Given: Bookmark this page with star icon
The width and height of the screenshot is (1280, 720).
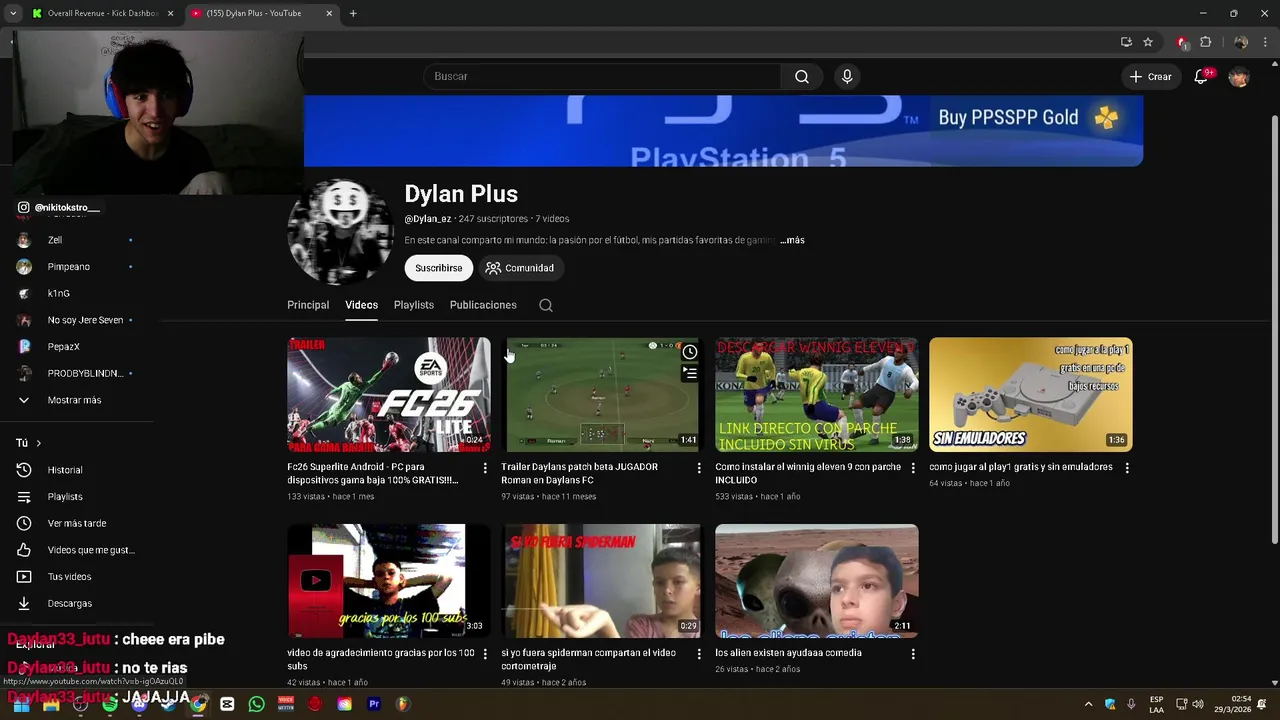Looking at the screenshot, I should click(1148, 42).
